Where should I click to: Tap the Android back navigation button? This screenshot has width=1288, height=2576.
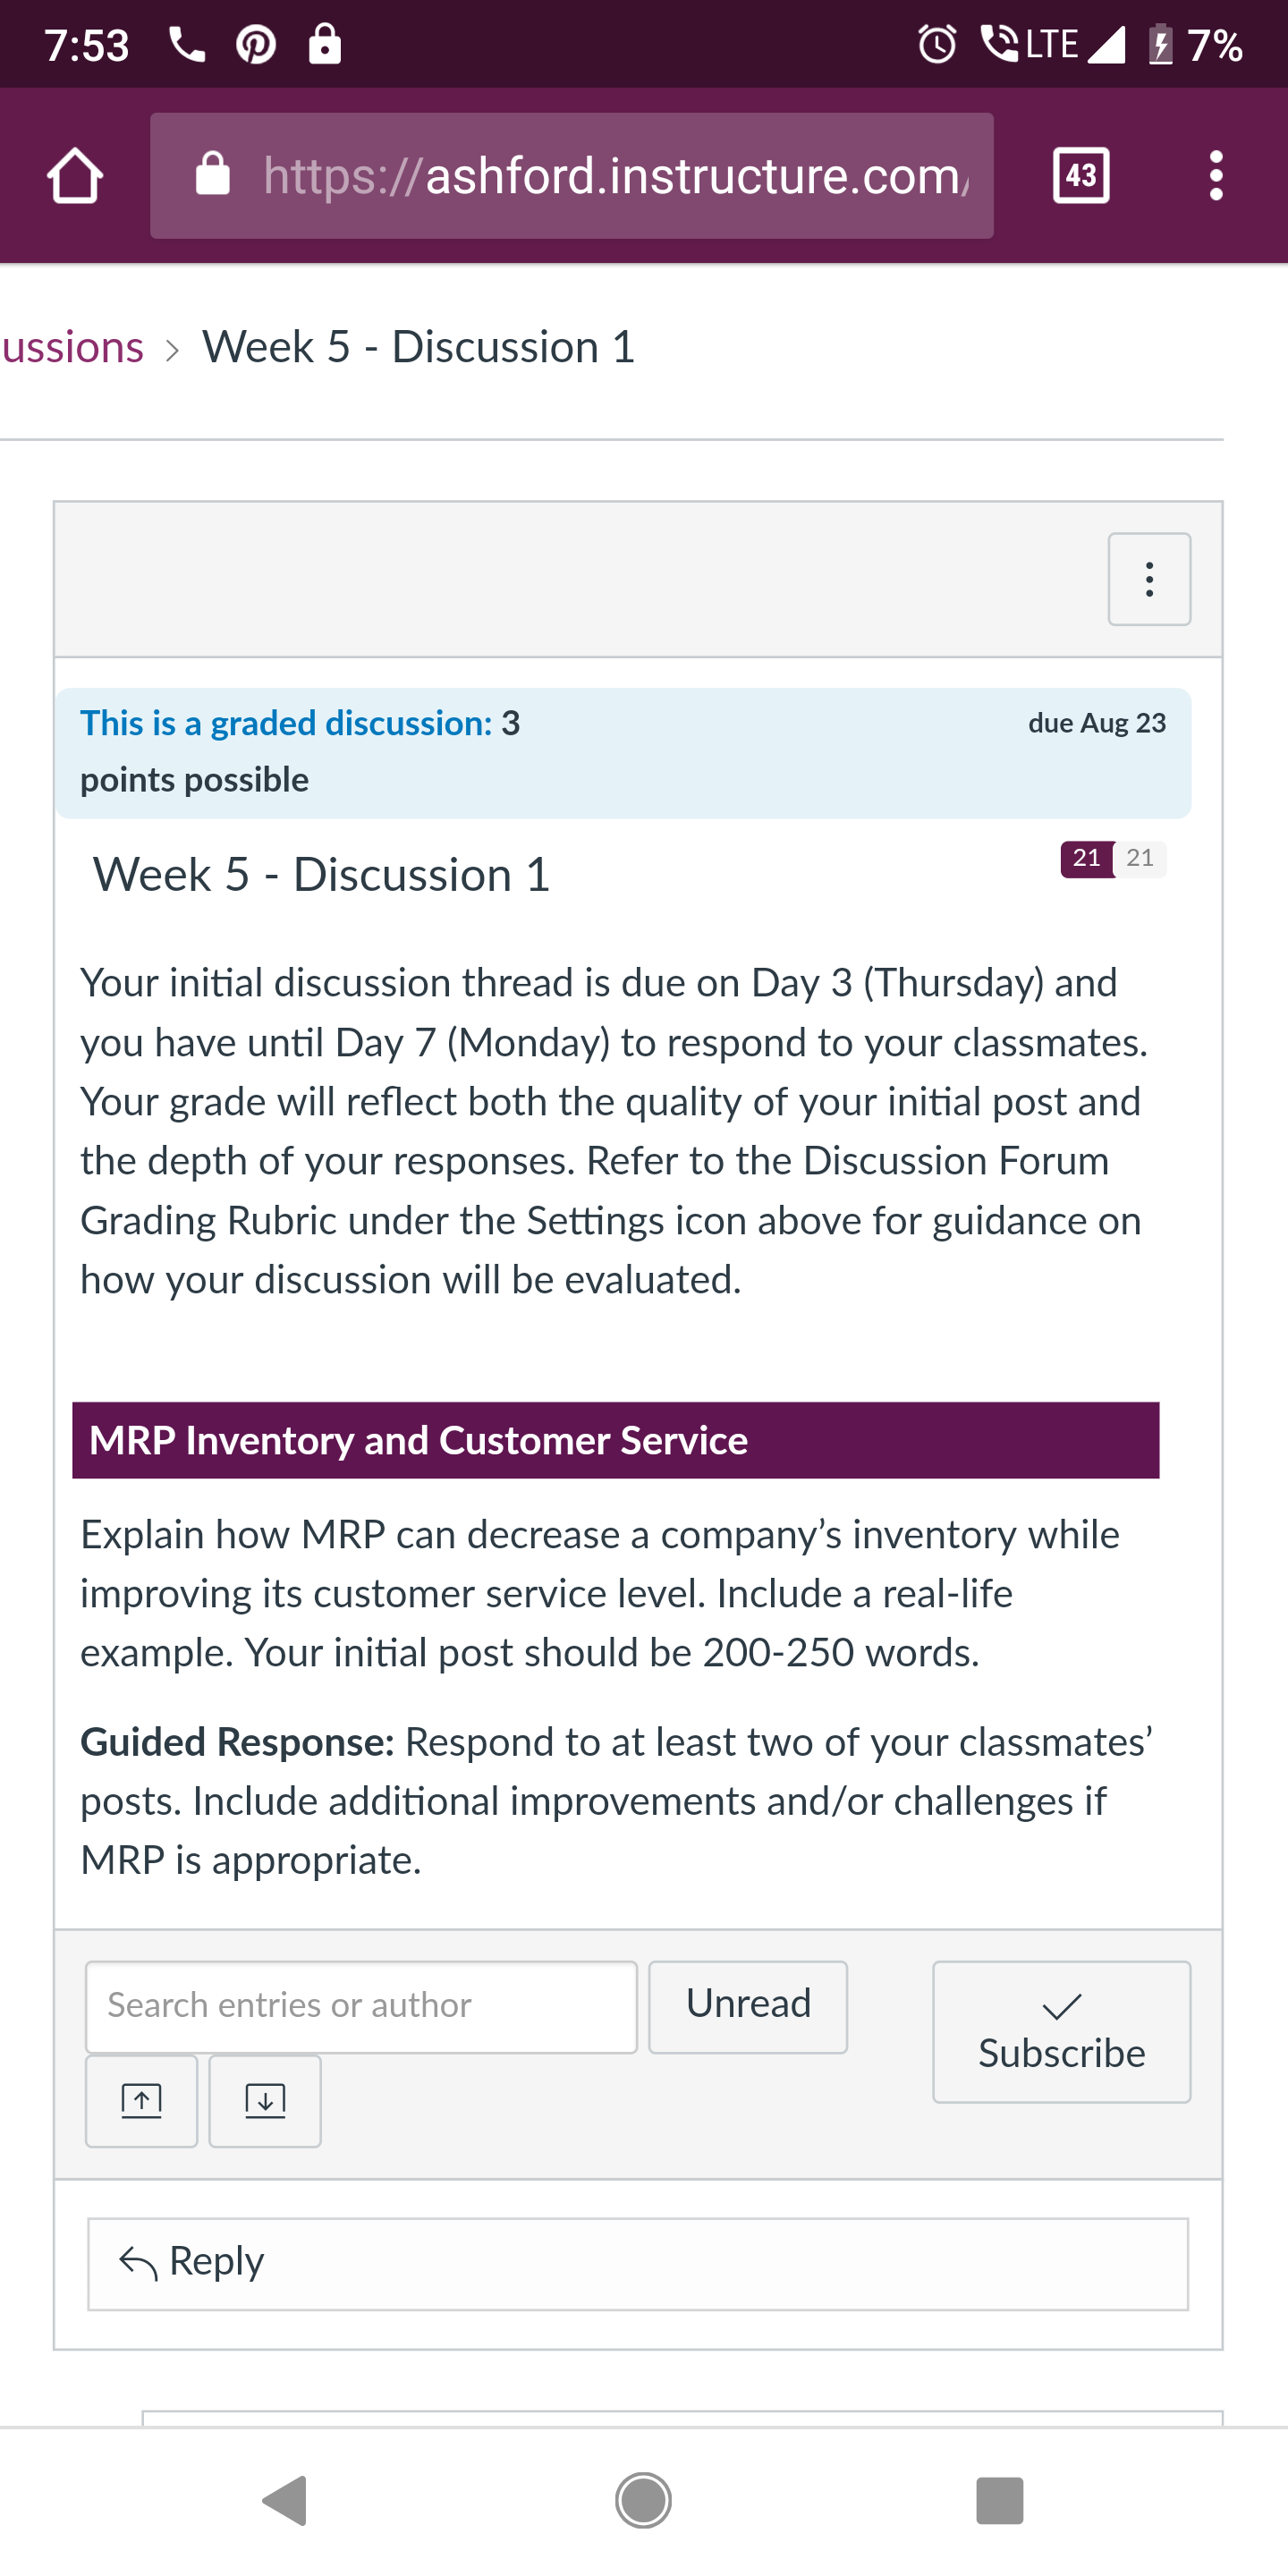285,2500
